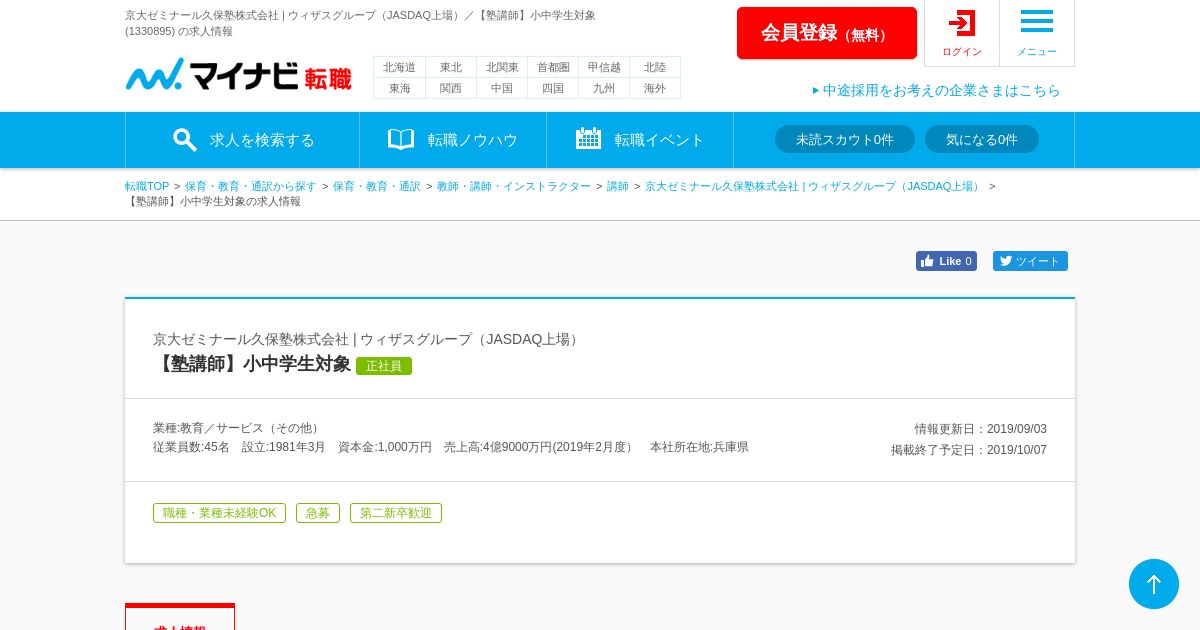
Task: Open the hamburger menu icon
Action: 1037,21
